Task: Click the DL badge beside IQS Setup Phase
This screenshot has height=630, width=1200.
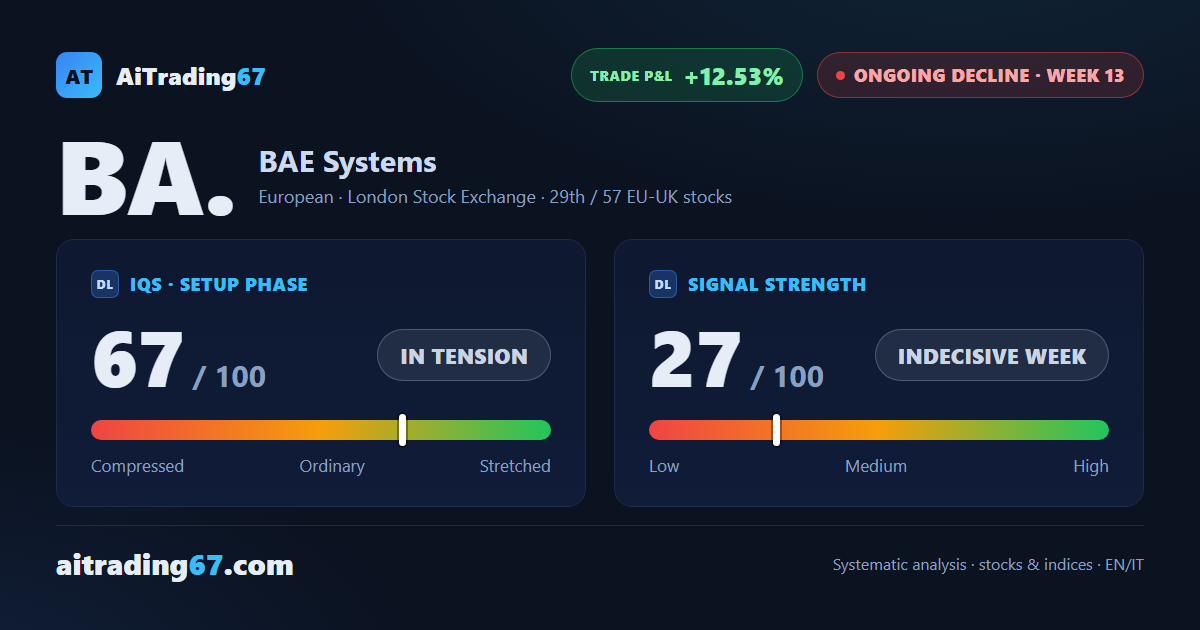Action: [x=105, y=284]
